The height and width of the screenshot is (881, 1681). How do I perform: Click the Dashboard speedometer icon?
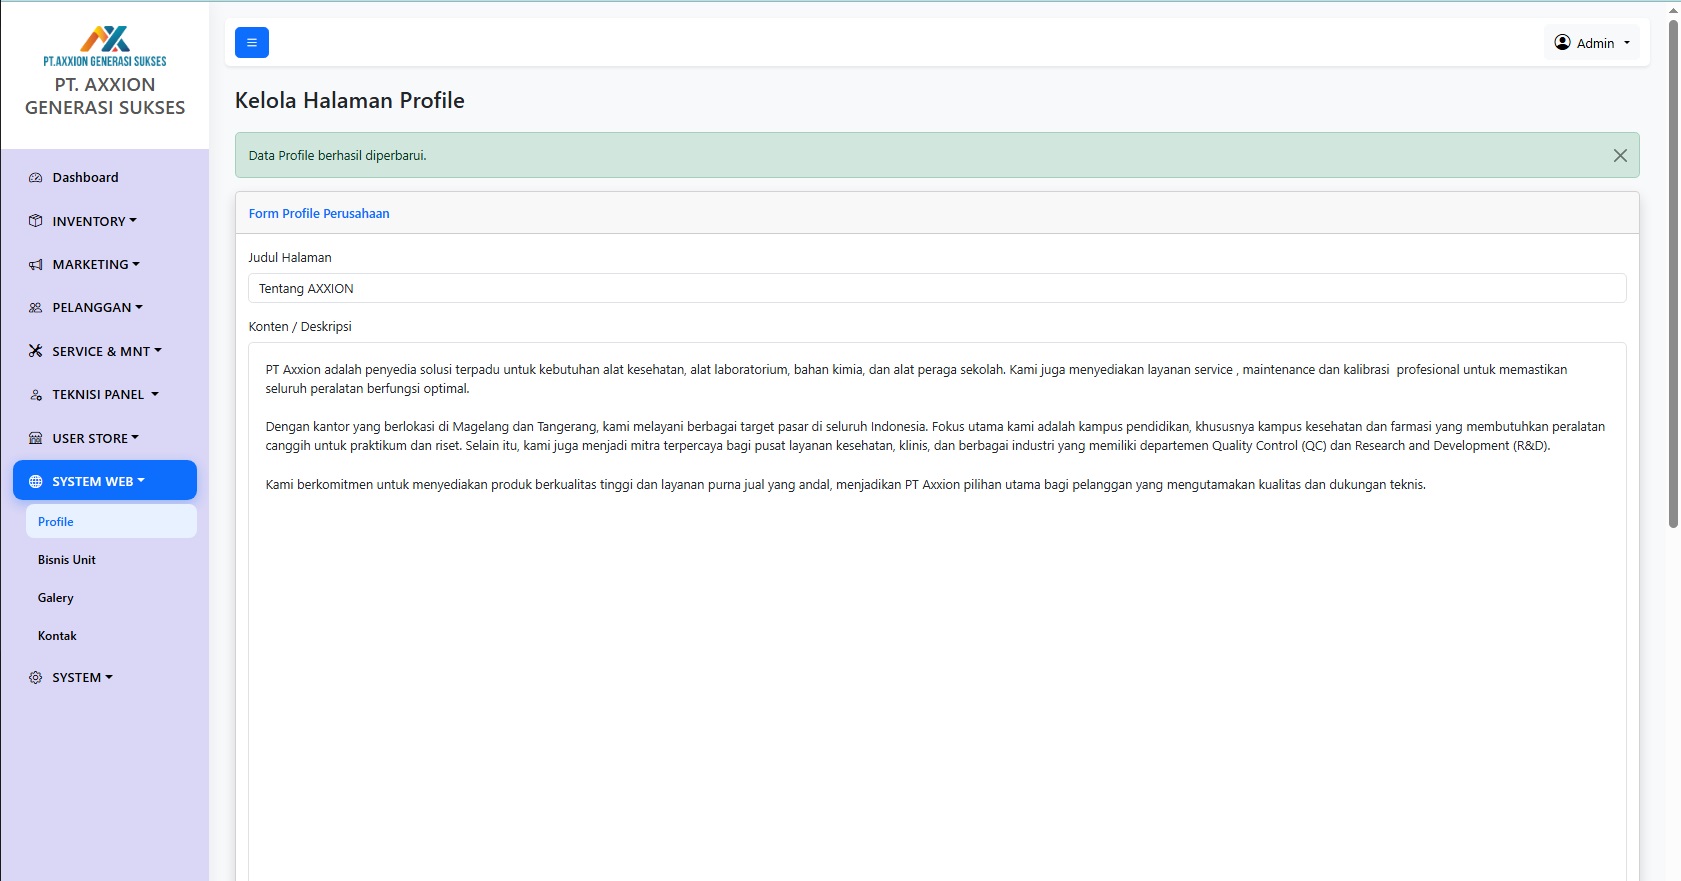click(36, 178)
